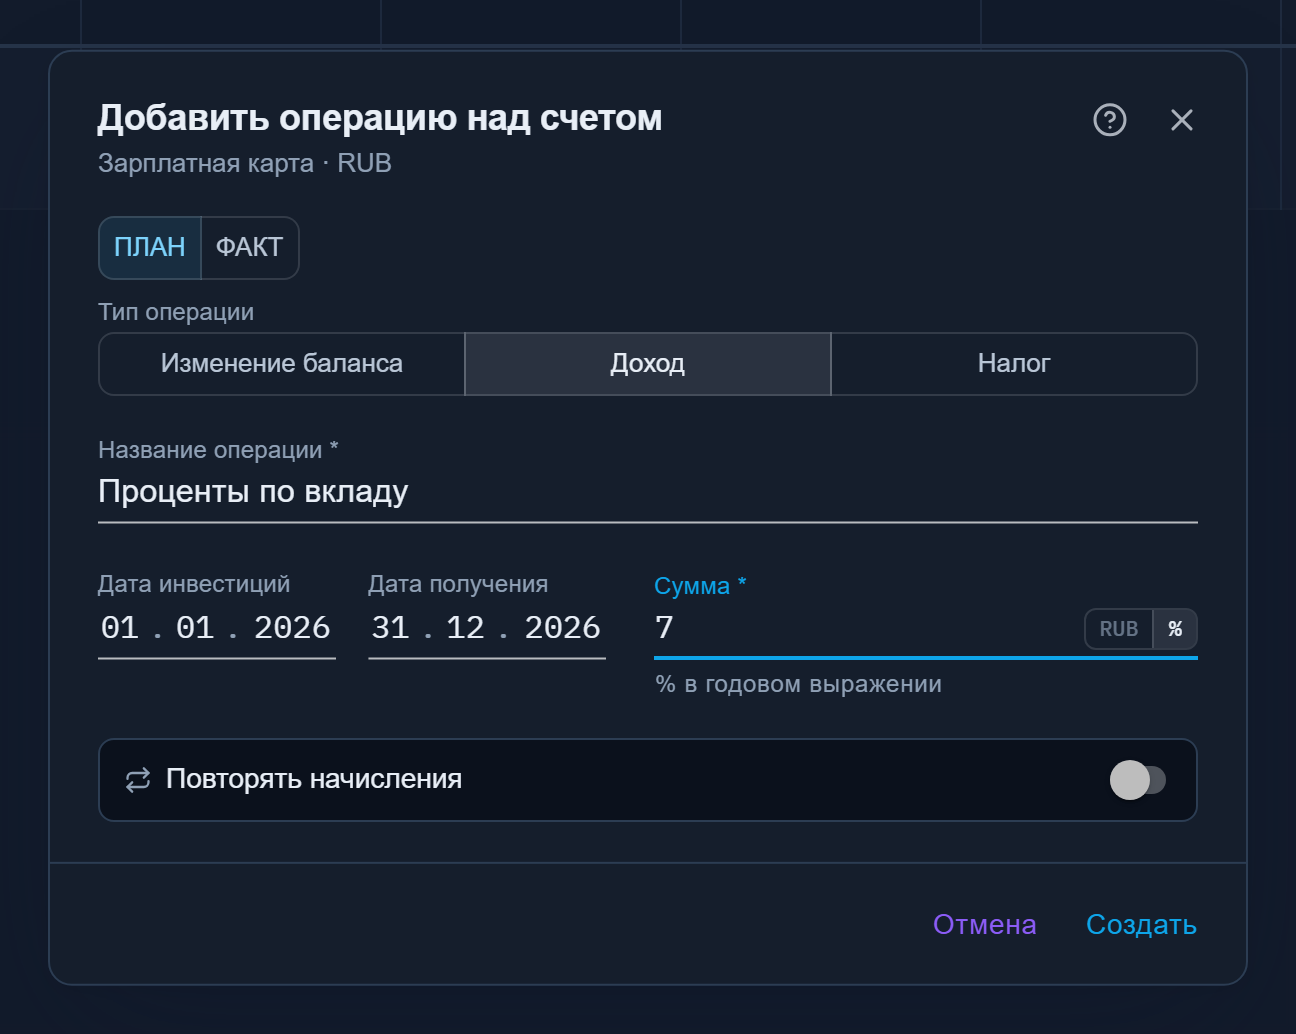Click the Дата инвестиций label
This screenshot has height=1034, width=1296.
(x=194, y=584)
